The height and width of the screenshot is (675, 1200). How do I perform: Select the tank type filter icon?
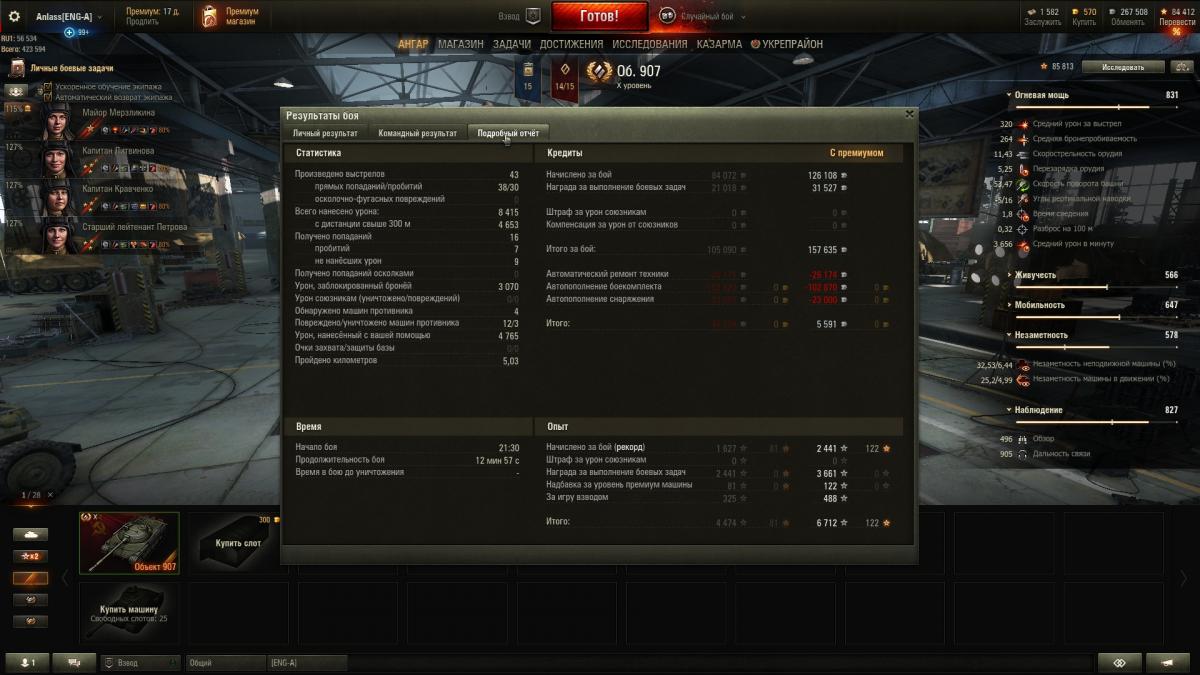point(30,534)
